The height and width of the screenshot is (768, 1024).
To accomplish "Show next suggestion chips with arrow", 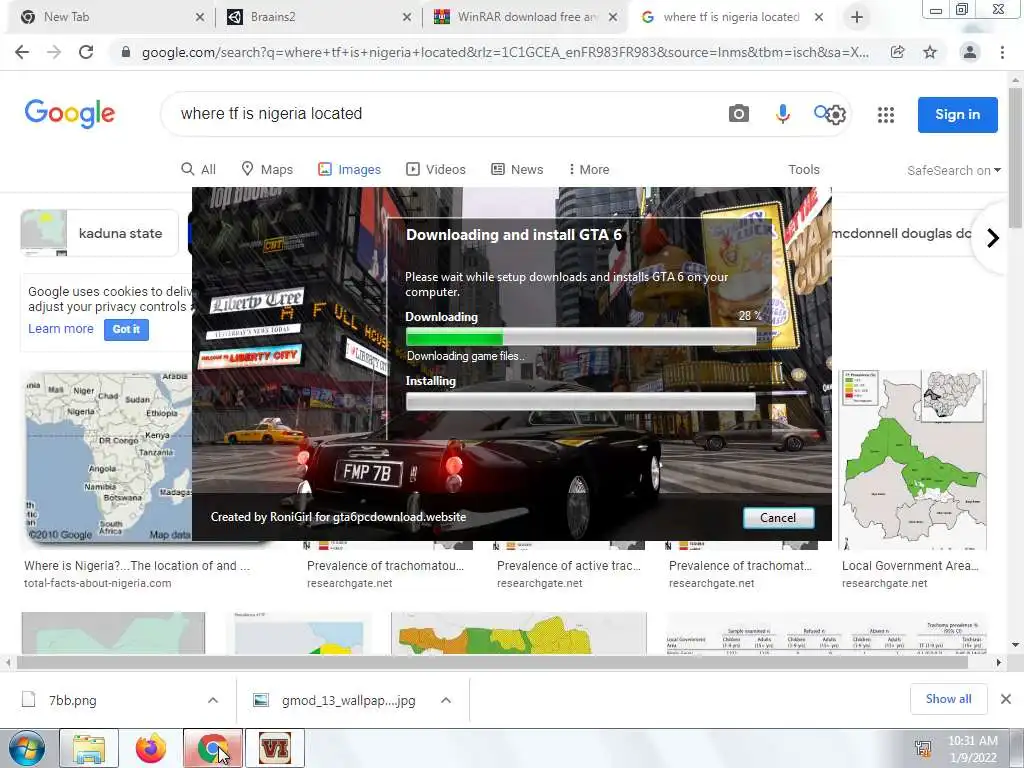I will click(x=993, y=238).
